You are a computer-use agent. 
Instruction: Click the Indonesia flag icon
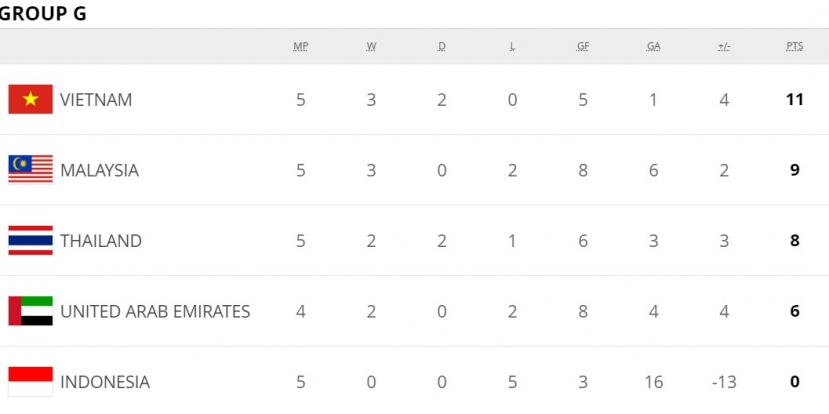coord(31,382)
